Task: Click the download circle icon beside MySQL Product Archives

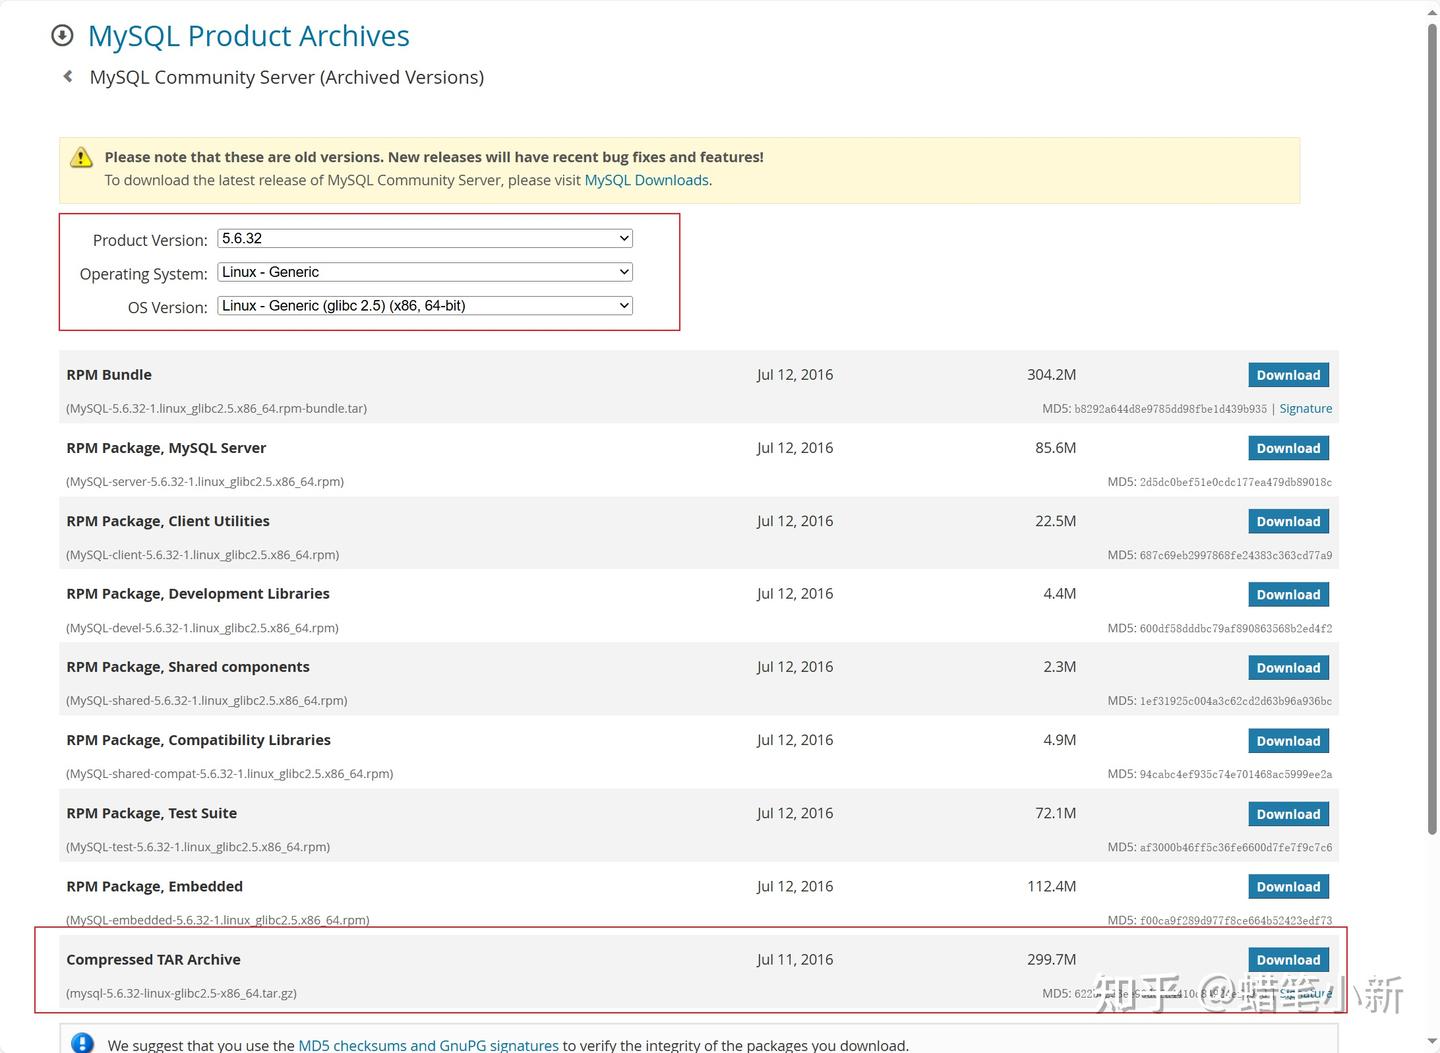Action: [x=62, y=36]
